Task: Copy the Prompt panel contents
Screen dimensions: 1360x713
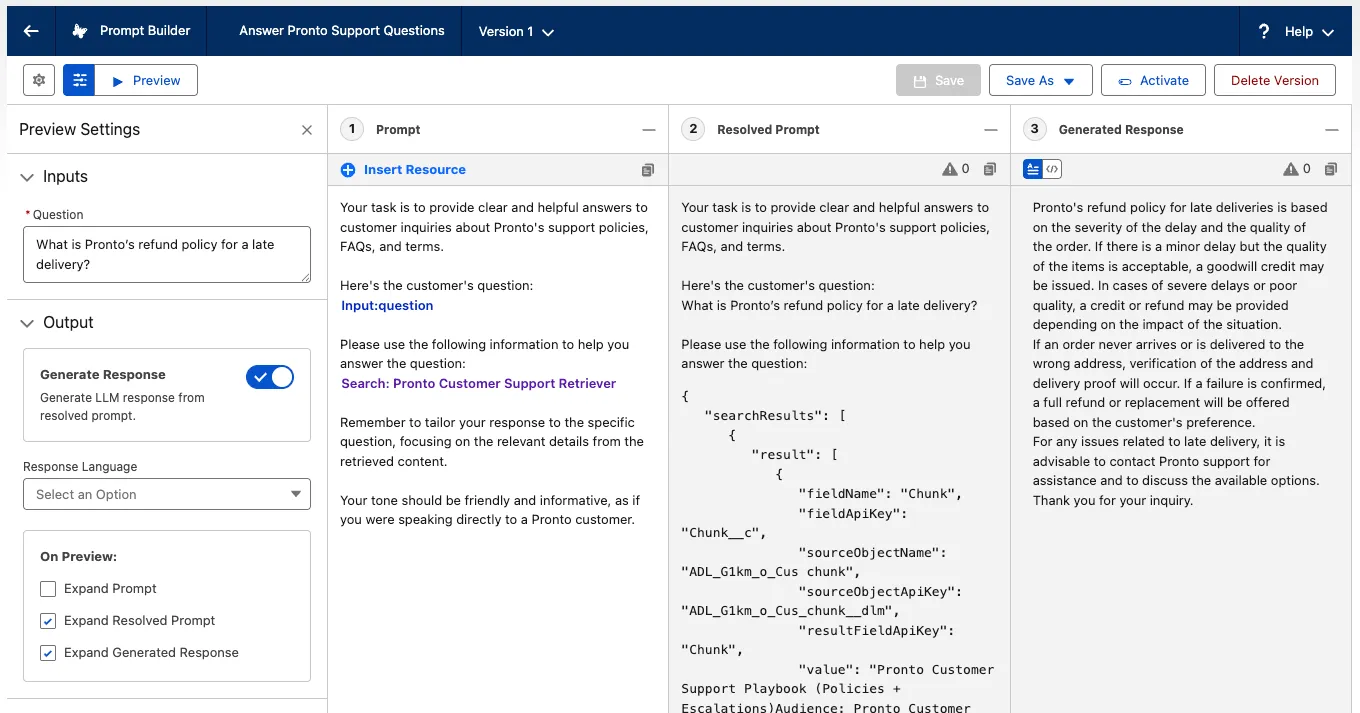Action: pyautogui.click(x=648, y=170)
